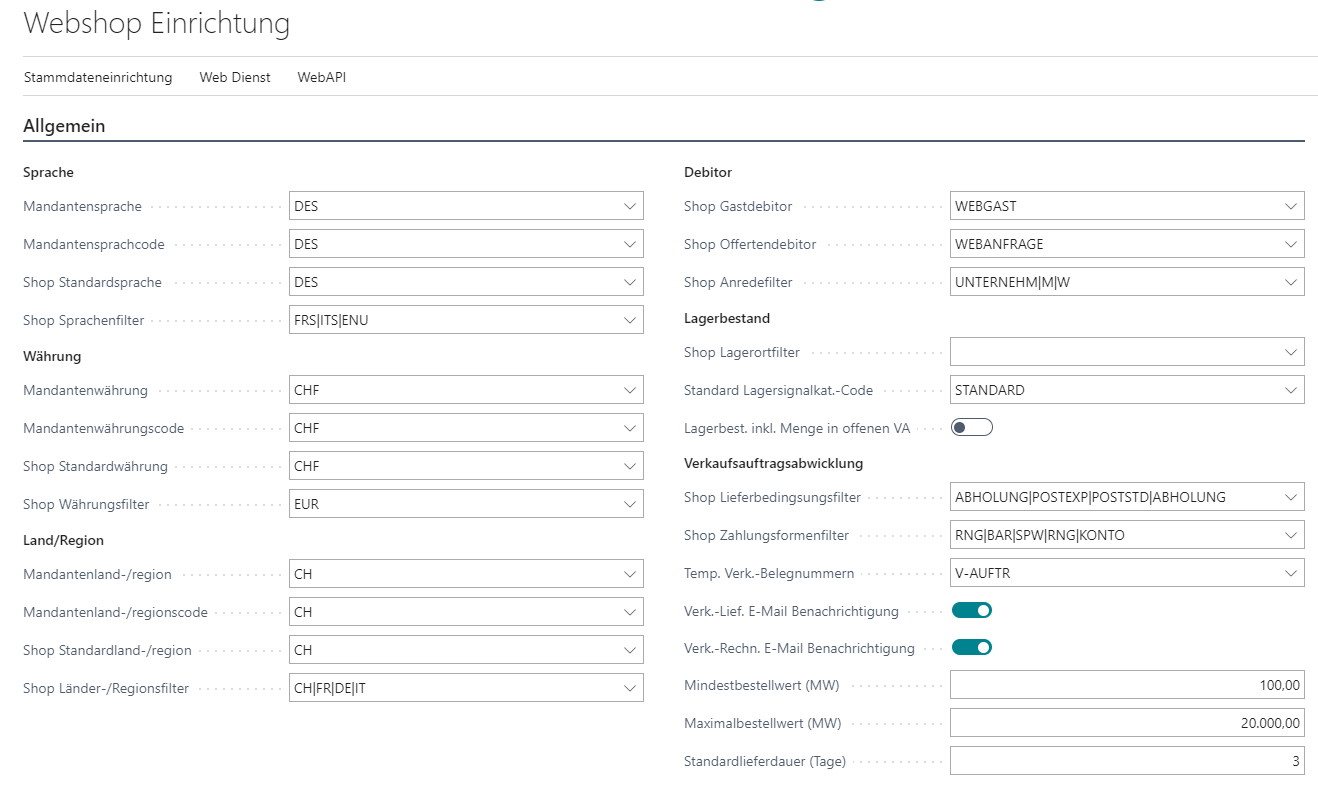Screen dimensions: 1318x791
Task: Click the Shop Anredefilter value UNTERNEHM|M|W
Action: tap(1012, 282)
